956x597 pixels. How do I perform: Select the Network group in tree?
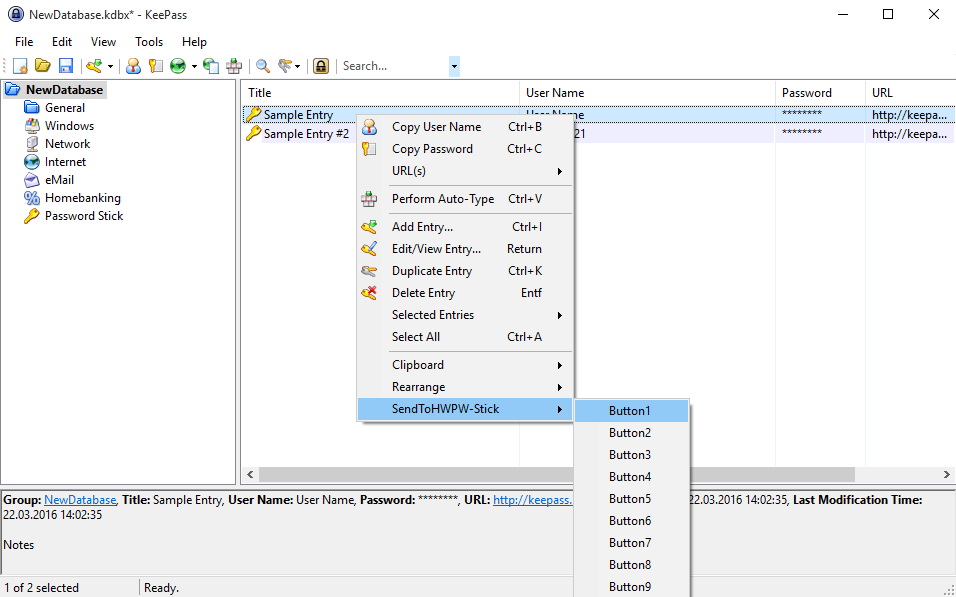click(x=67, y=144)
